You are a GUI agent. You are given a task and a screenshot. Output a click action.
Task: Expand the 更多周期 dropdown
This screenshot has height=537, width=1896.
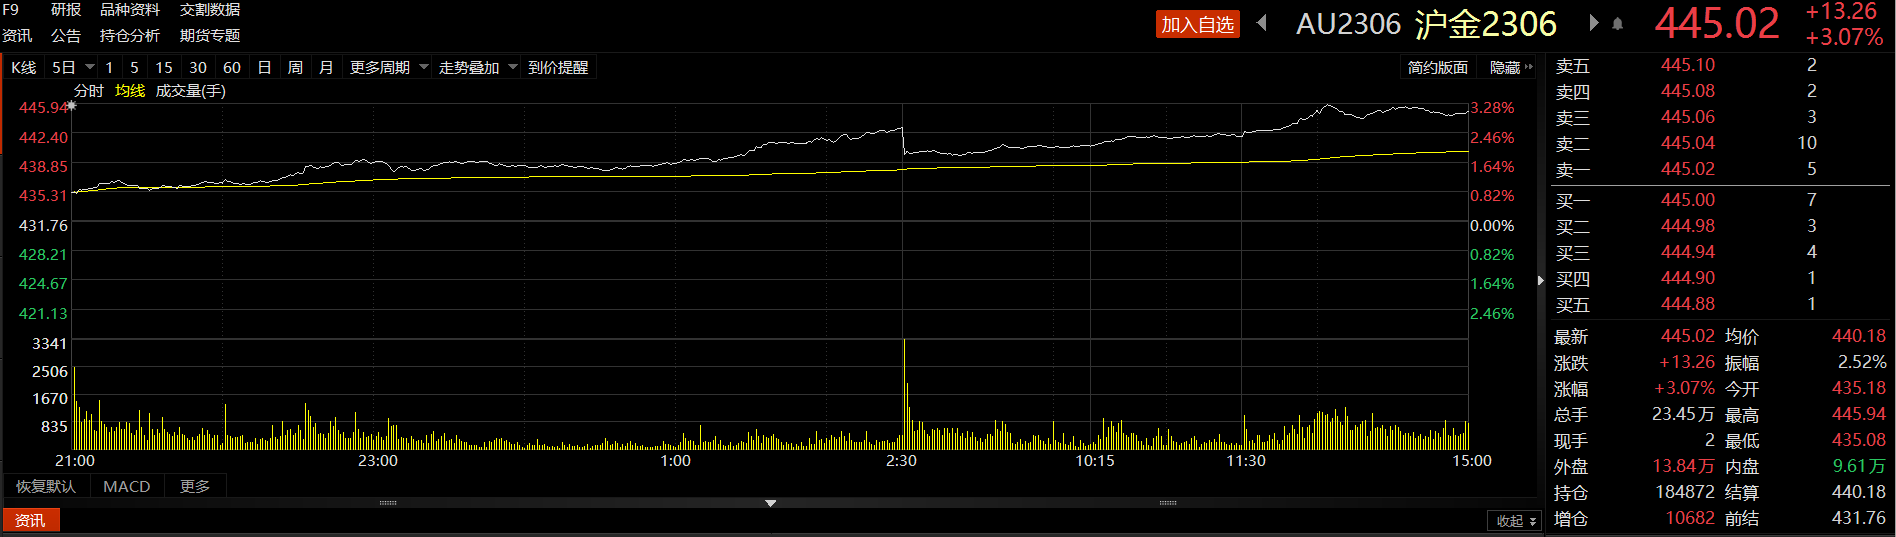[x=388, y=67]
